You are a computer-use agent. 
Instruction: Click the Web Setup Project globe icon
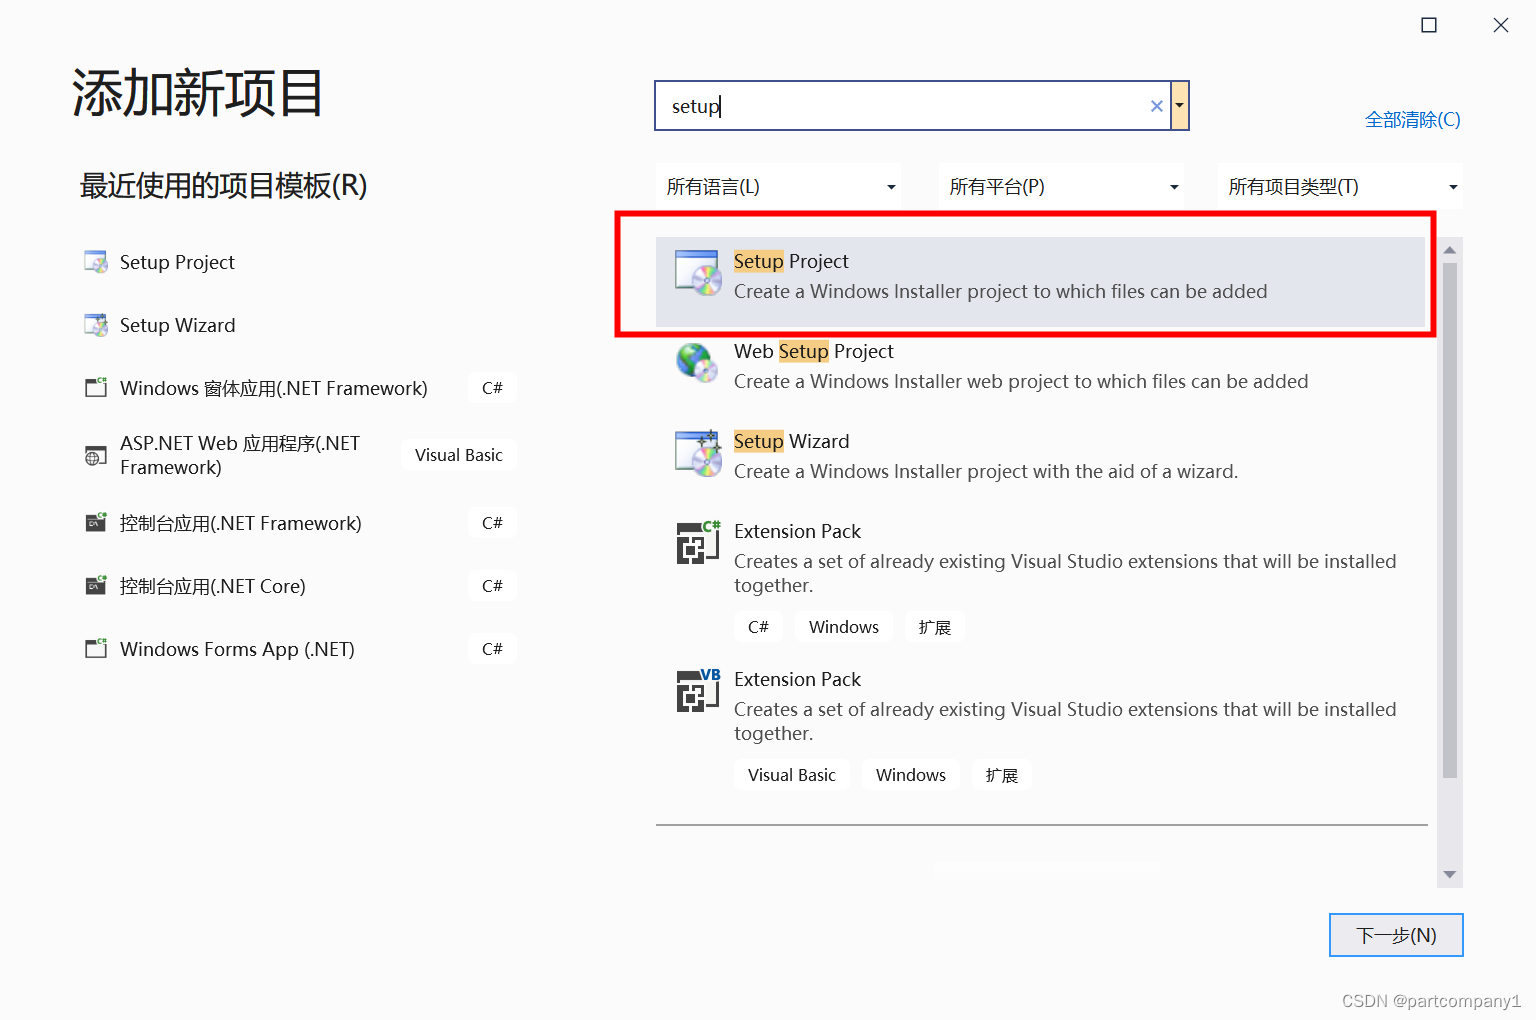(698, 363)
